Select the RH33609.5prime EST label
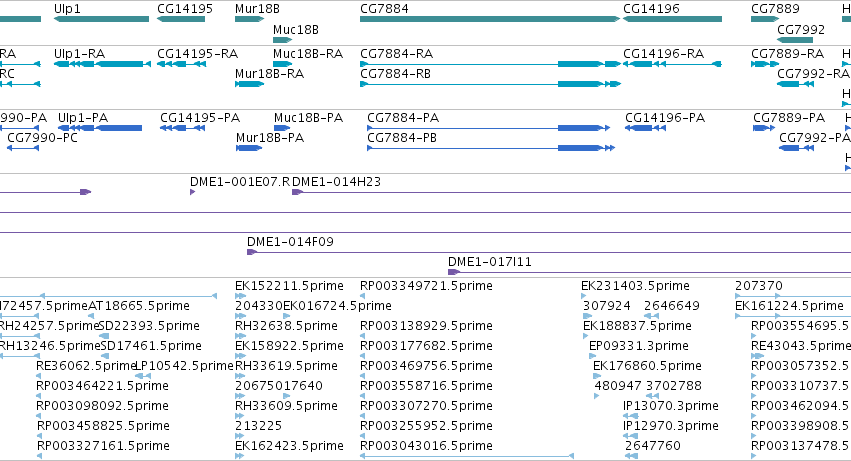Screen dimensions: 851x461 click(287, 406)
